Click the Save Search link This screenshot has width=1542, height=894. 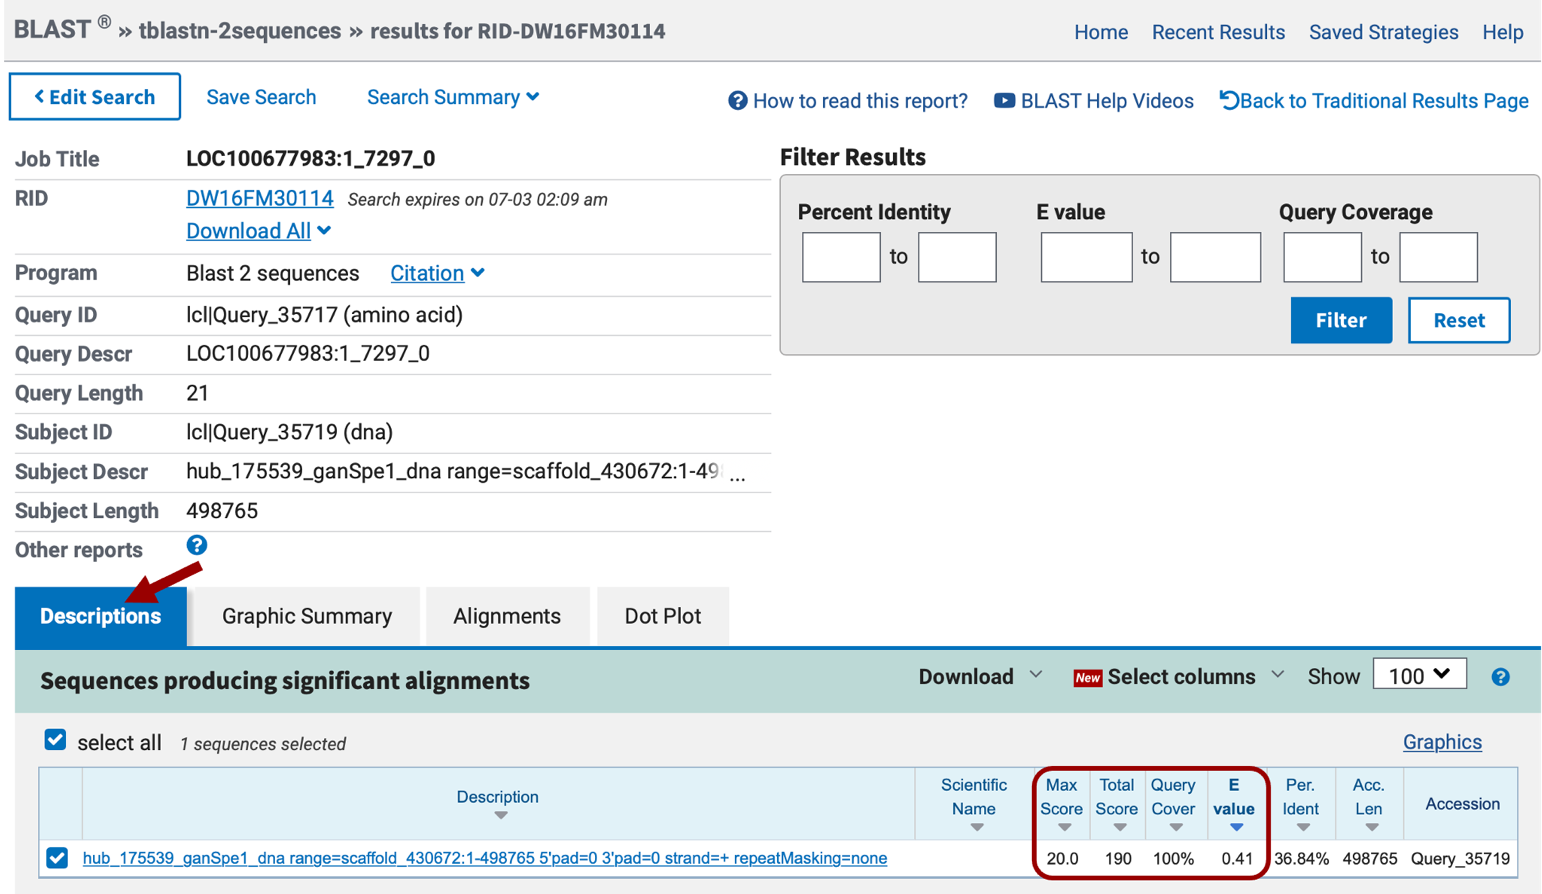click(x=261, y=97)
